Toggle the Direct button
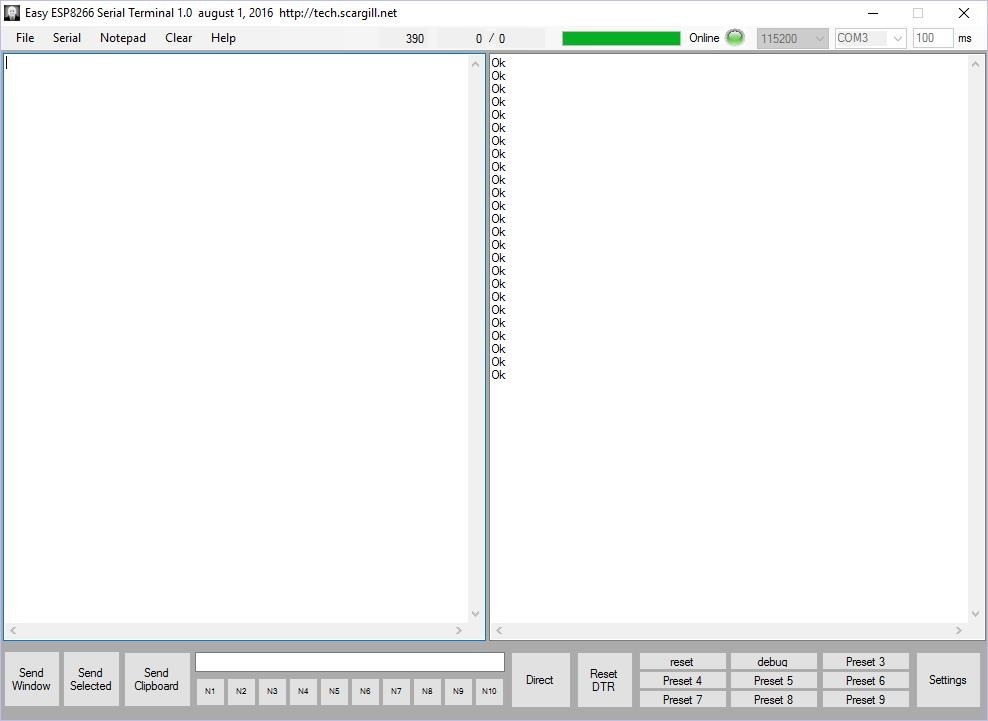This screenshot has width=988, height=721. (x=539, y=680)
